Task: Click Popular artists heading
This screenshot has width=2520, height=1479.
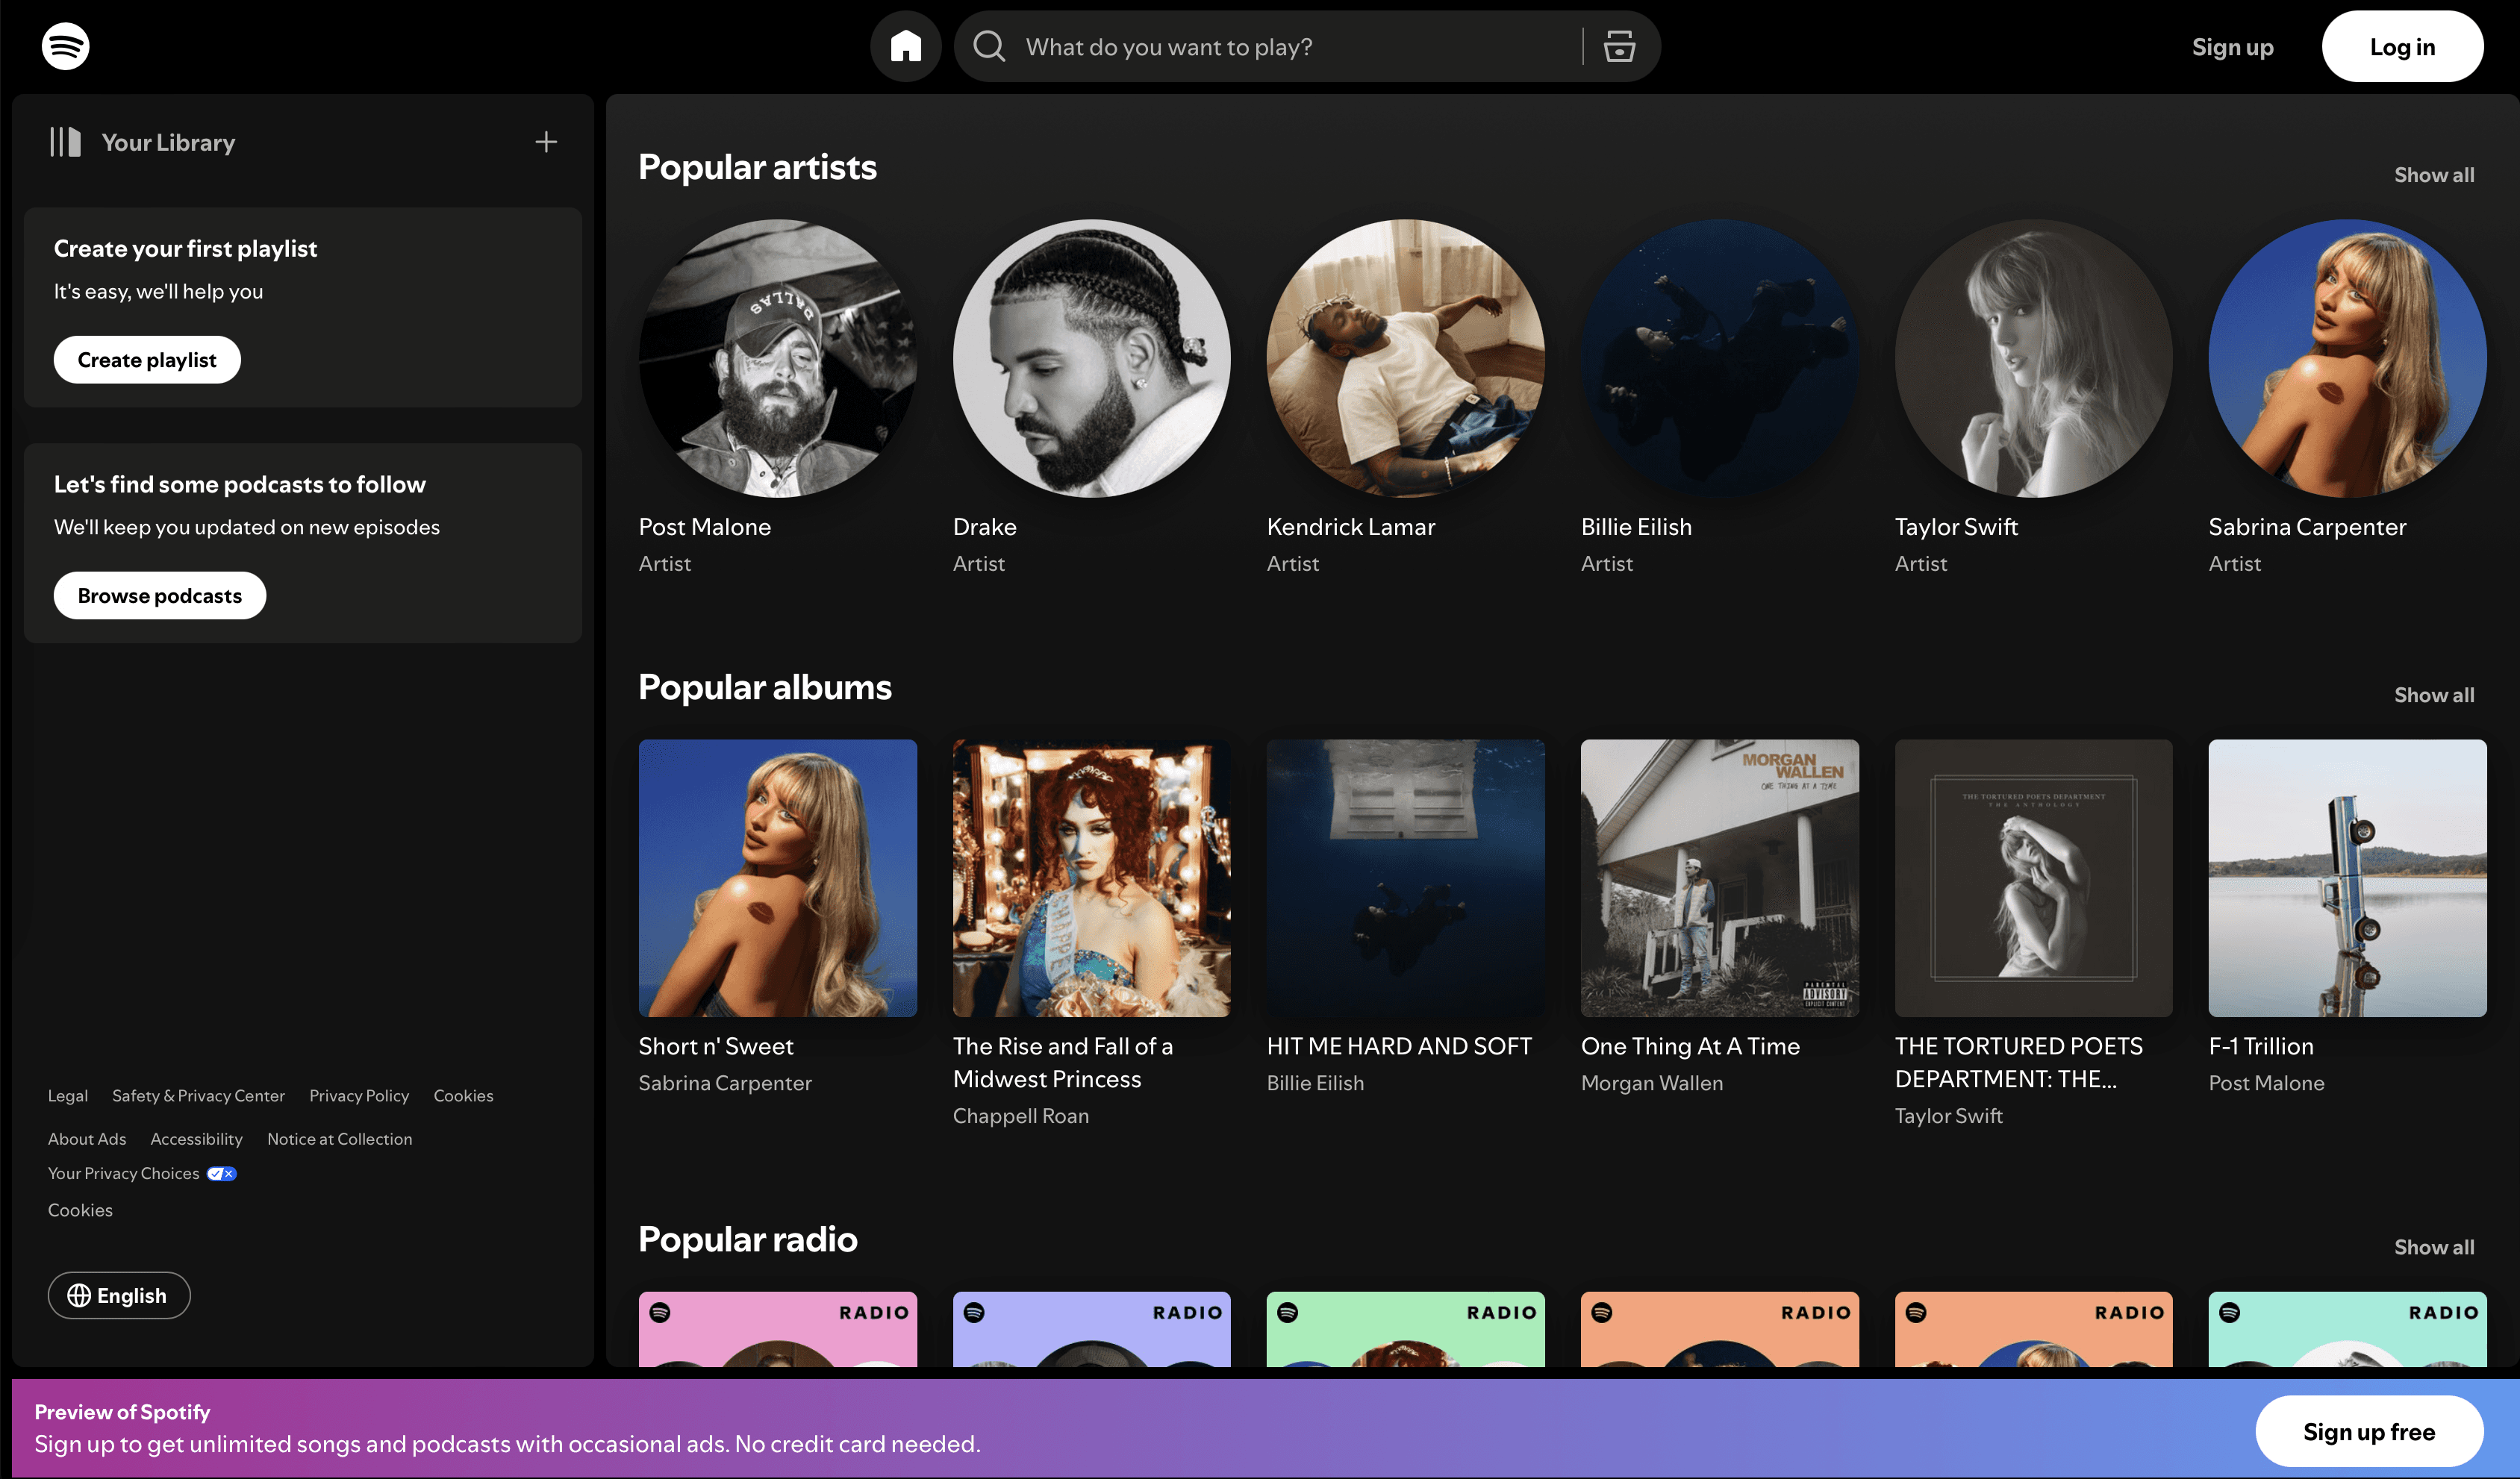Action: [x=757, y=167]
